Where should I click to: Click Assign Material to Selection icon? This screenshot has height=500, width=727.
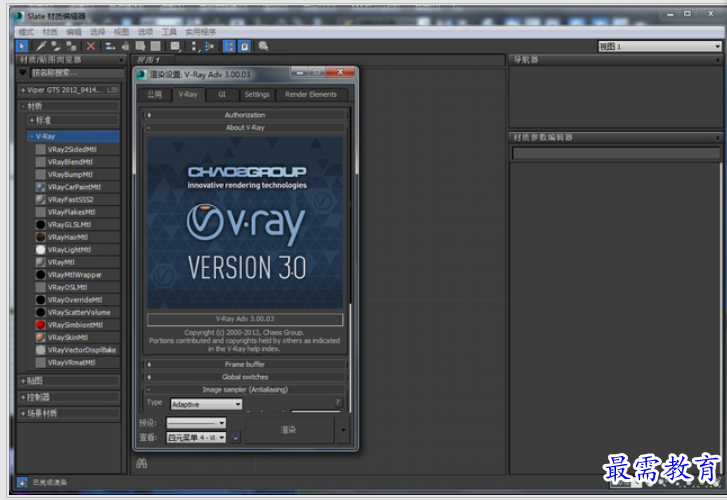click(x=71, y=46)
